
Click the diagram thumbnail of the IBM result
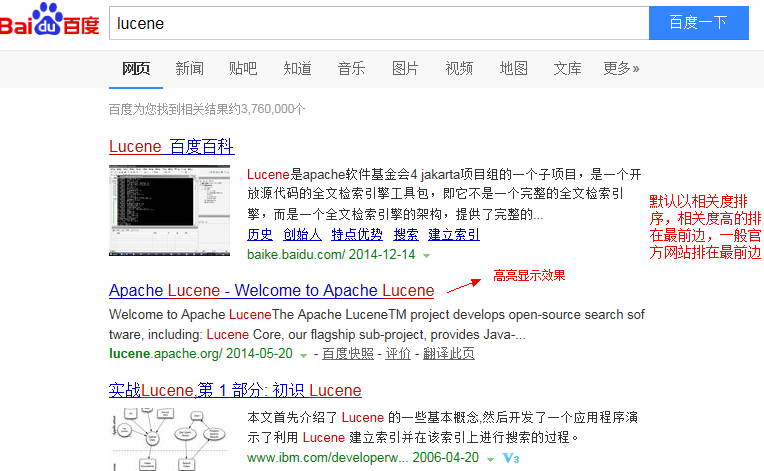169,440
